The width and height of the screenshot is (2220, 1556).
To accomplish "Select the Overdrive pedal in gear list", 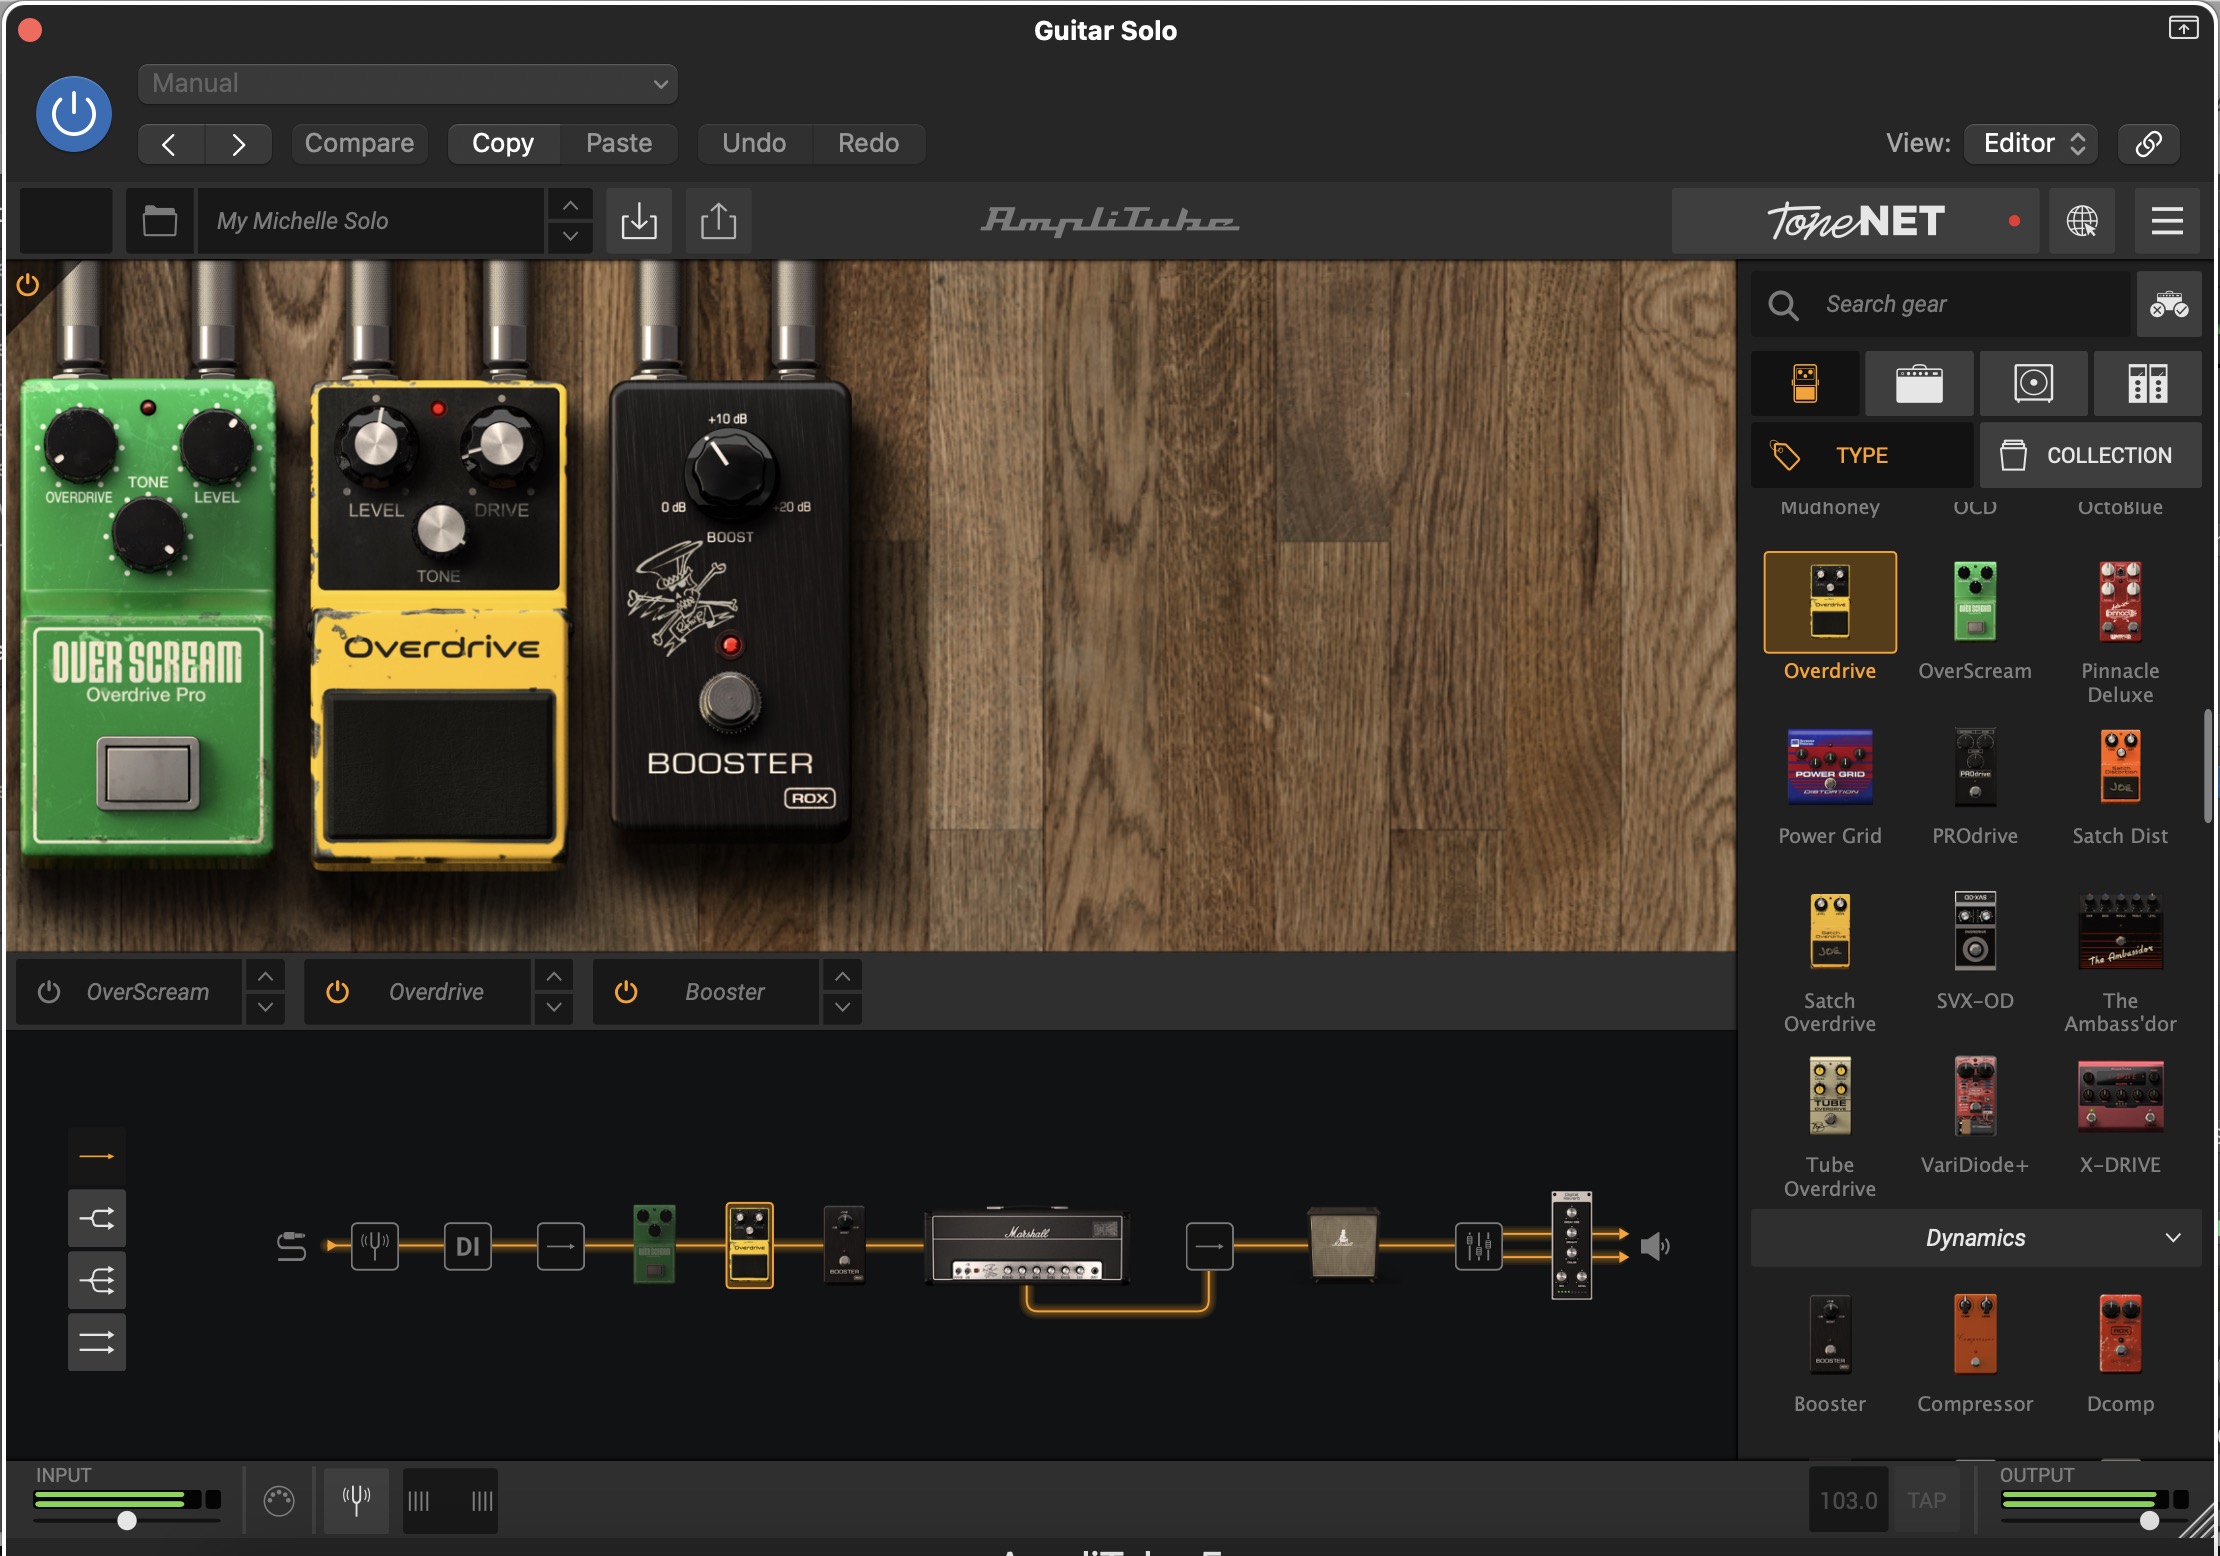I will coord(1830,603).
